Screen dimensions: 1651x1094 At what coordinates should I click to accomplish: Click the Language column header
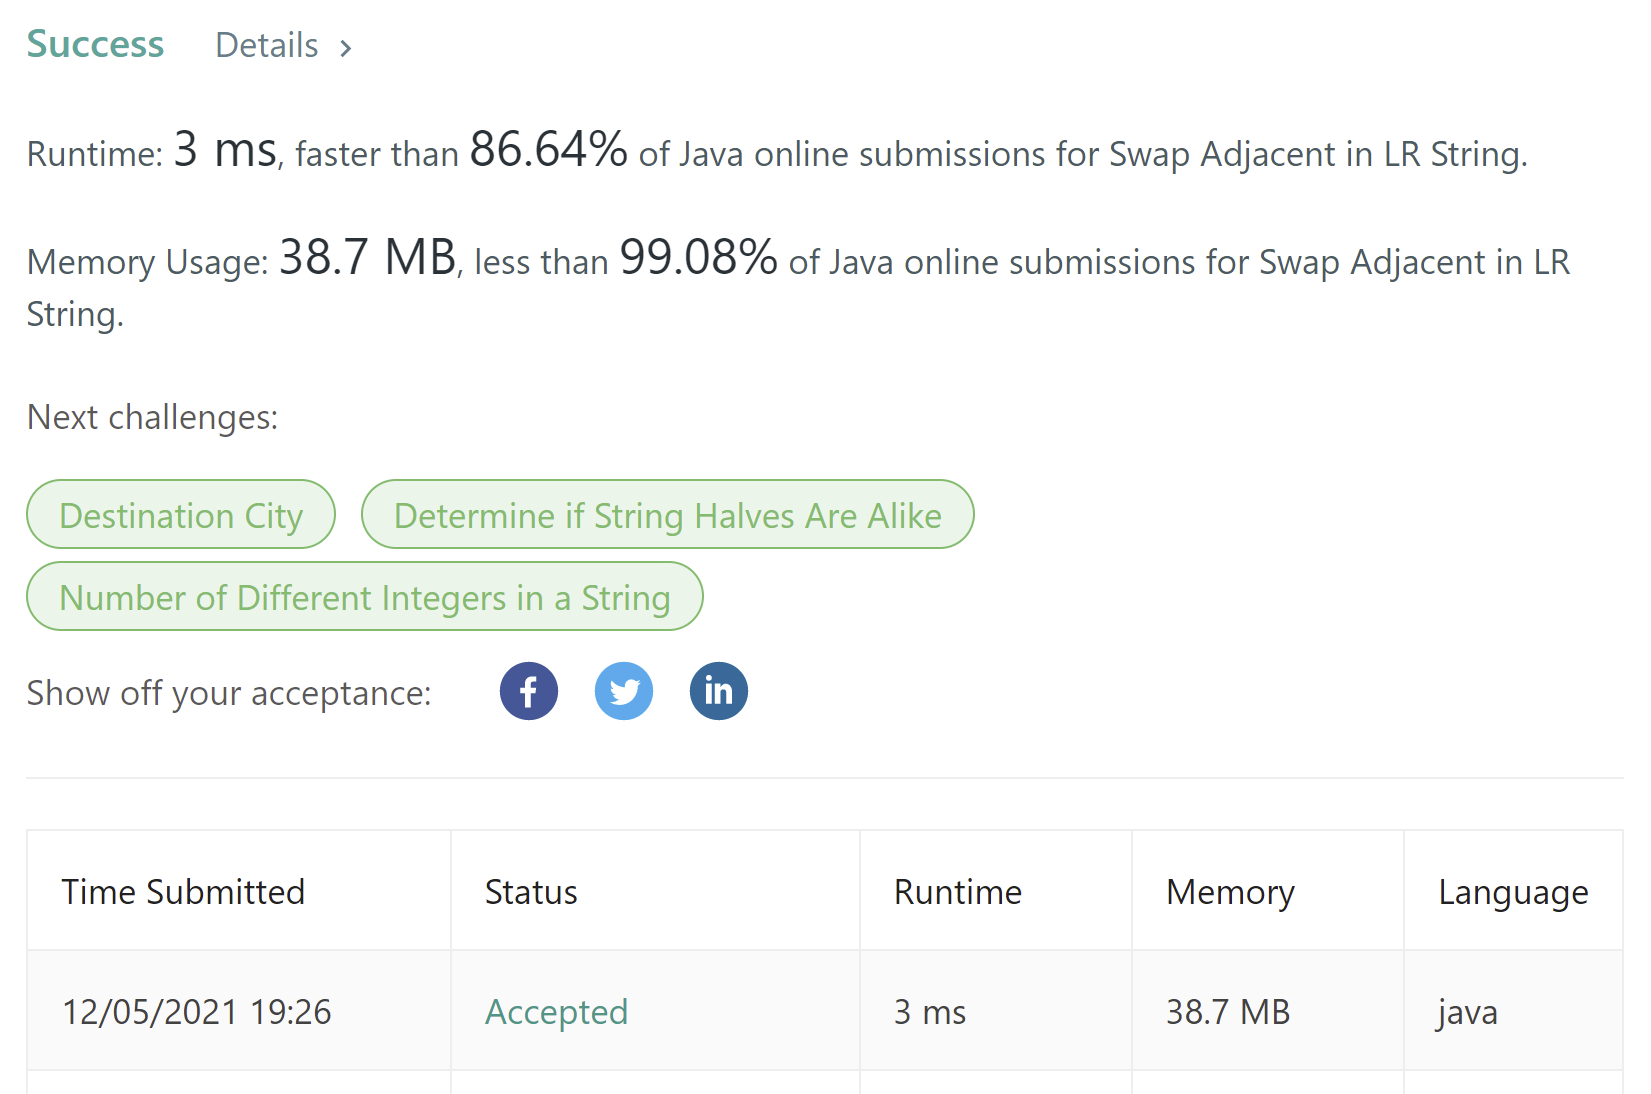click(x=1513, y=891)
